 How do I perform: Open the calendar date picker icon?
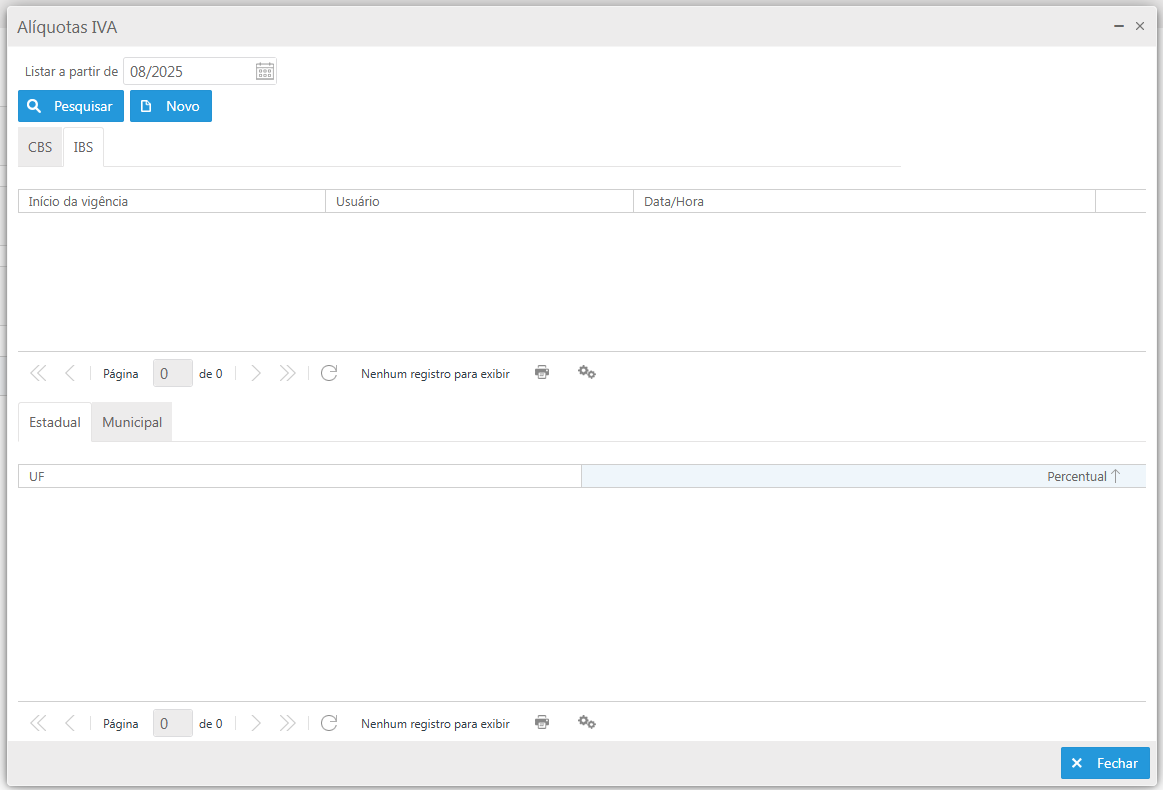(x=264, y=71)
